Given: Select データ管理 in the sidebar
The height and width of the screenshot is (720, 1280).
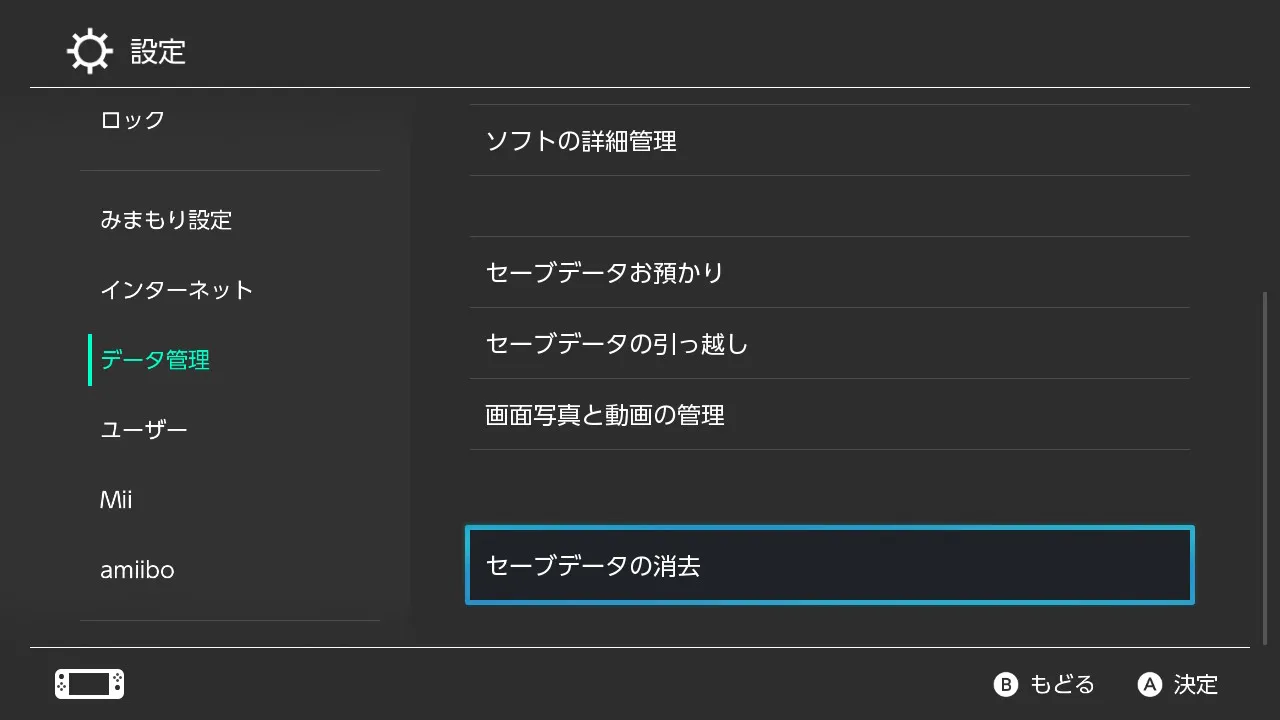Looking at the screenshot, I should coord(155,360).
